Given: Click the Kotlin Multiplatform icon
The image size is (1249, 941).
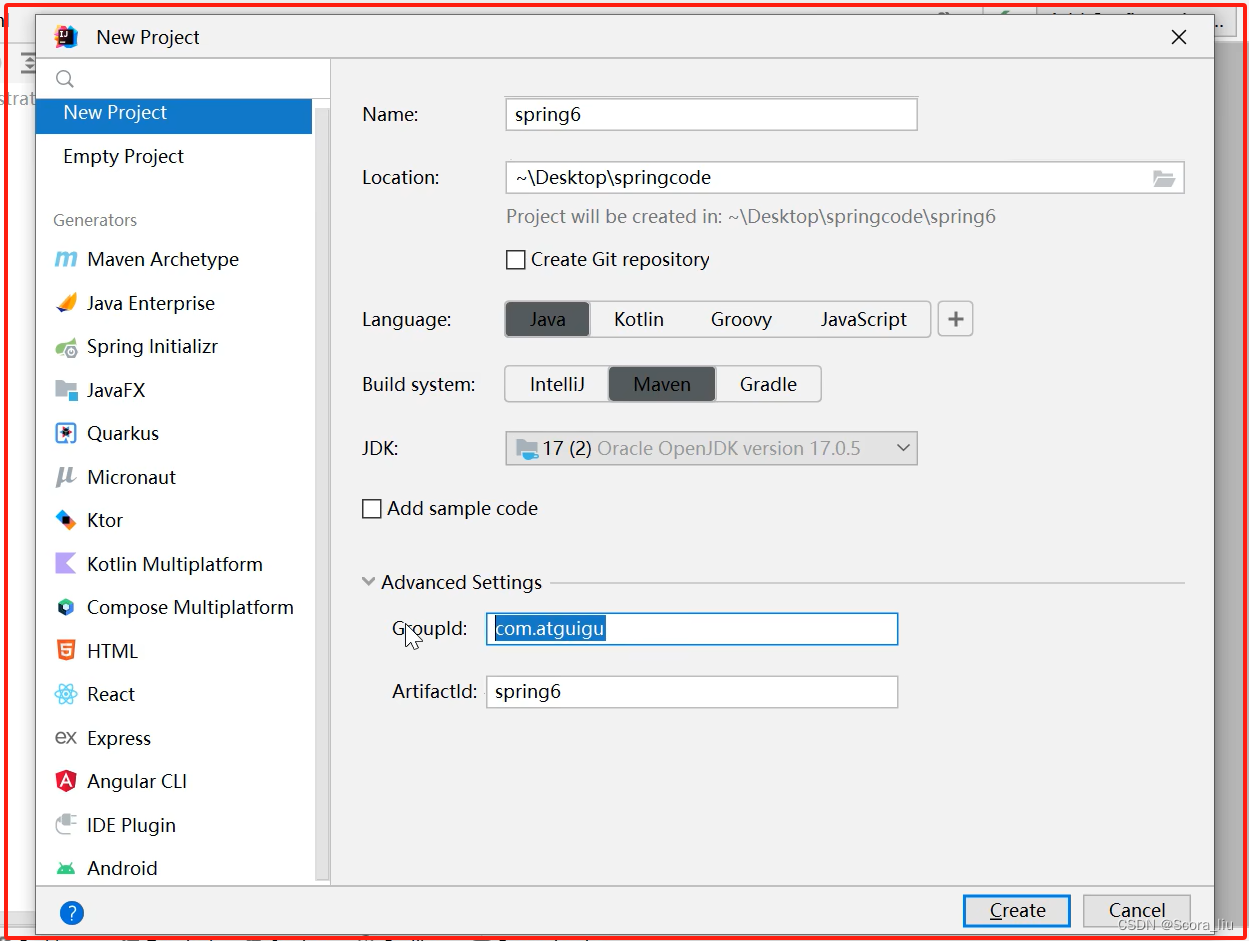Looking at the screenshot, I should (x=66, y=564).
